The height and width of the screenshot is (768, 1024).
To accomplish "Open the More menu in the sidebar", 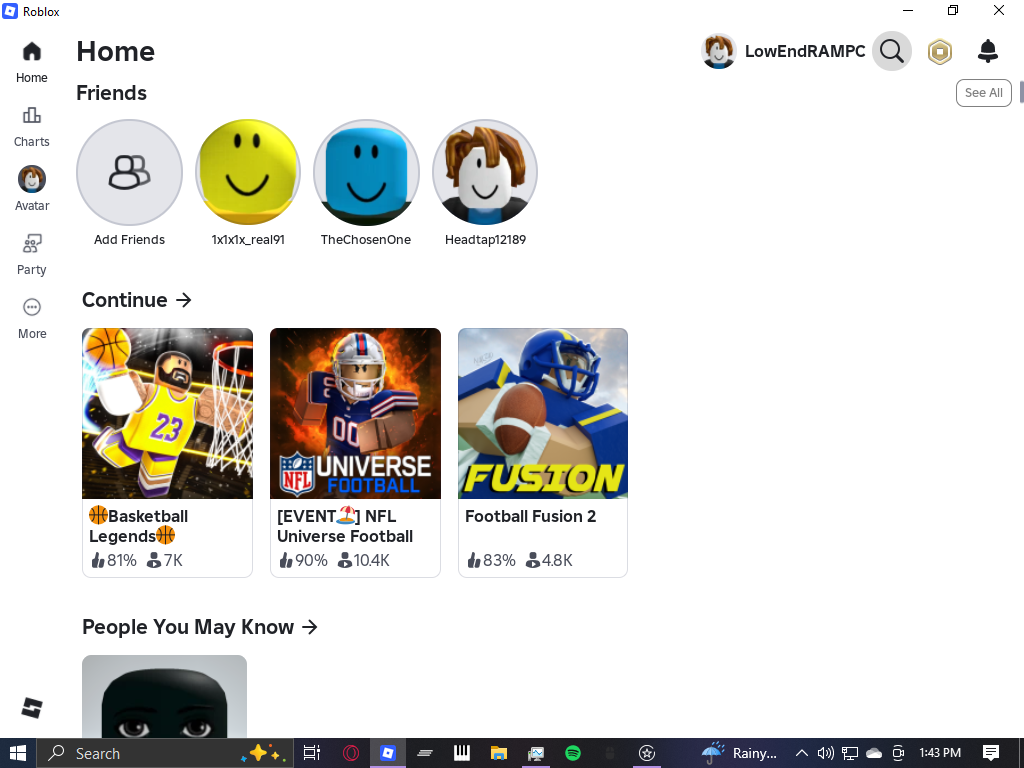I will (x=31, y=319).
